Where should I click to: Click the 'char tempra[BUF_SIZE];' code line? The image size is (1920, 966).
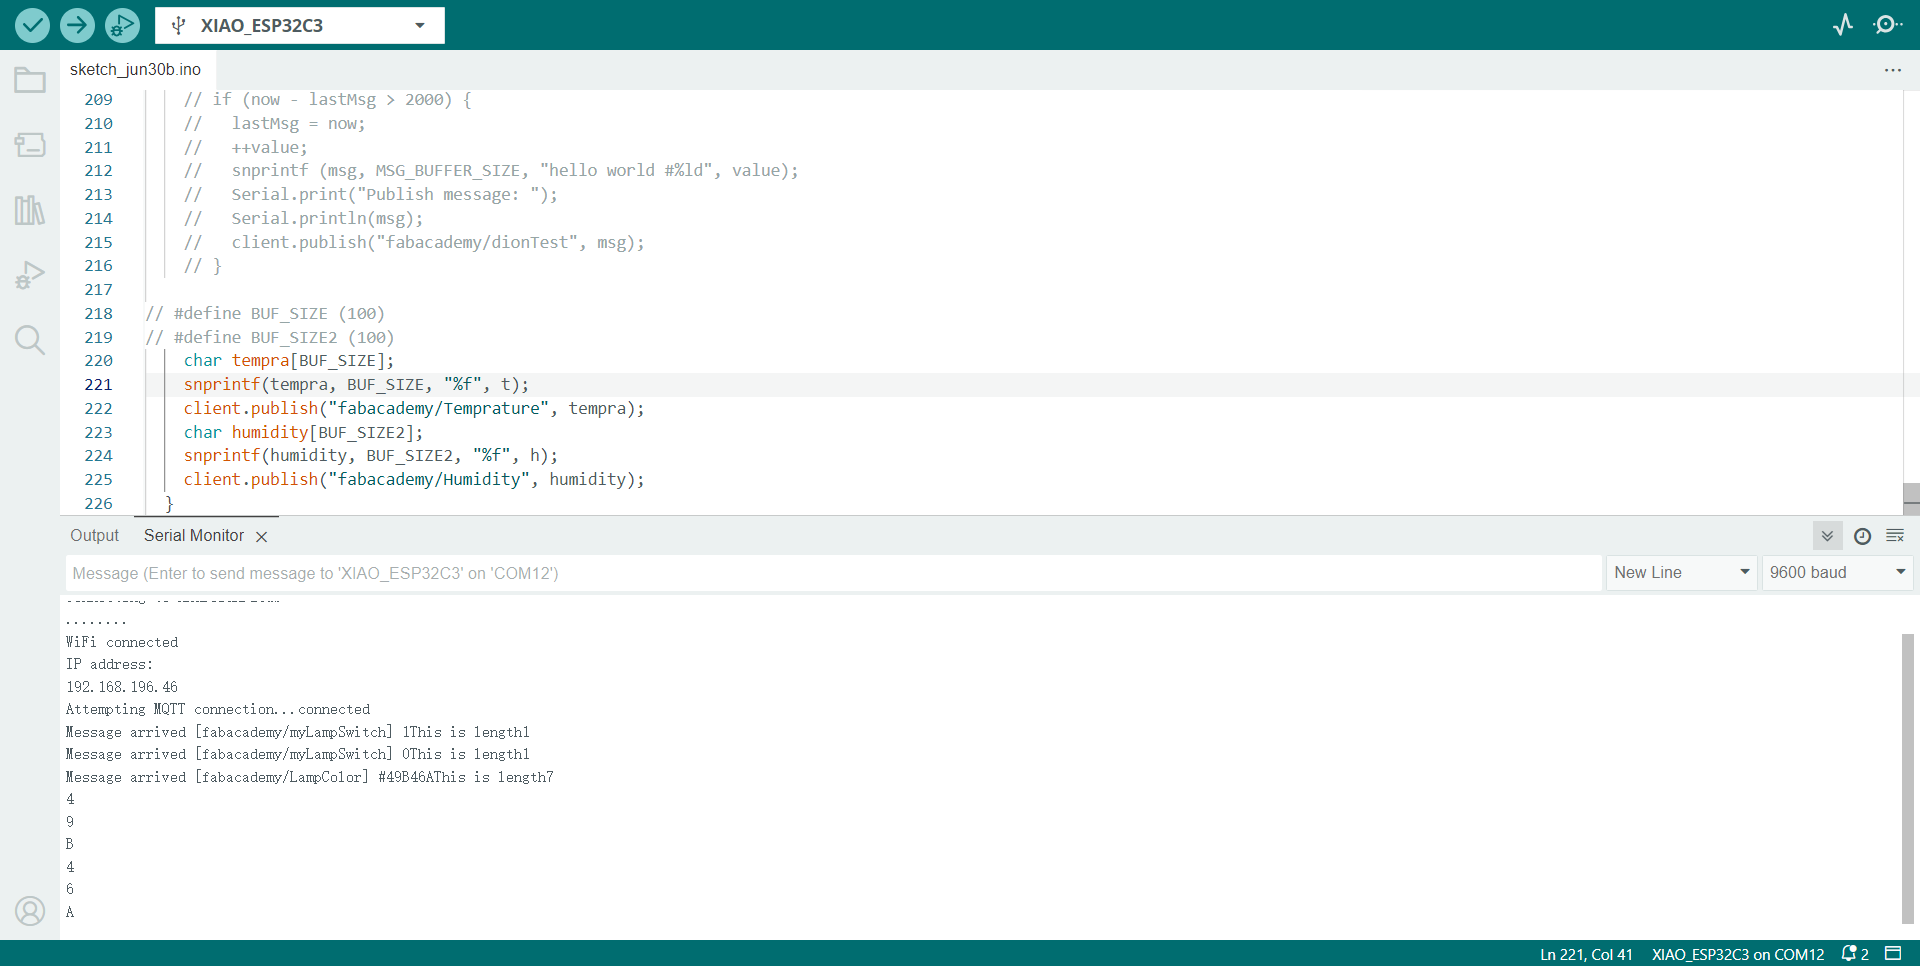pyautogui.click(x=289, y=361)
